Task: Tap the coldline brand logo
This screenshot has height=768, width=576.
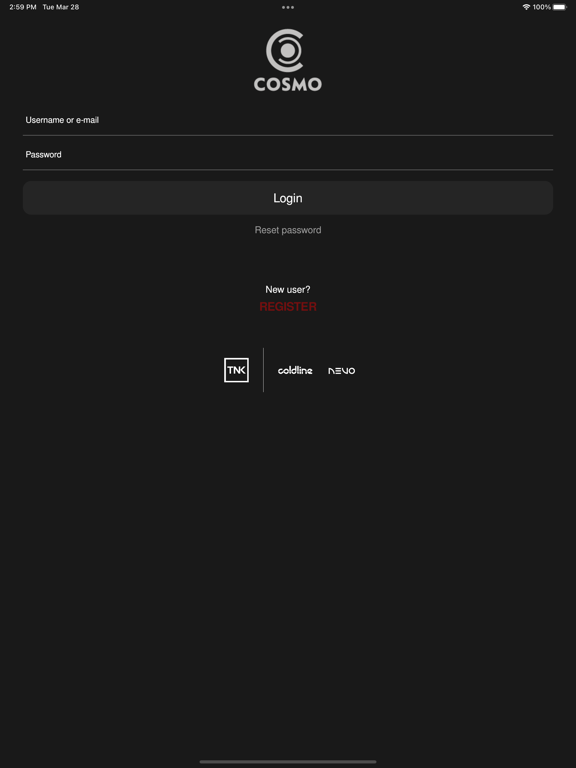Action: click(295, 371)
